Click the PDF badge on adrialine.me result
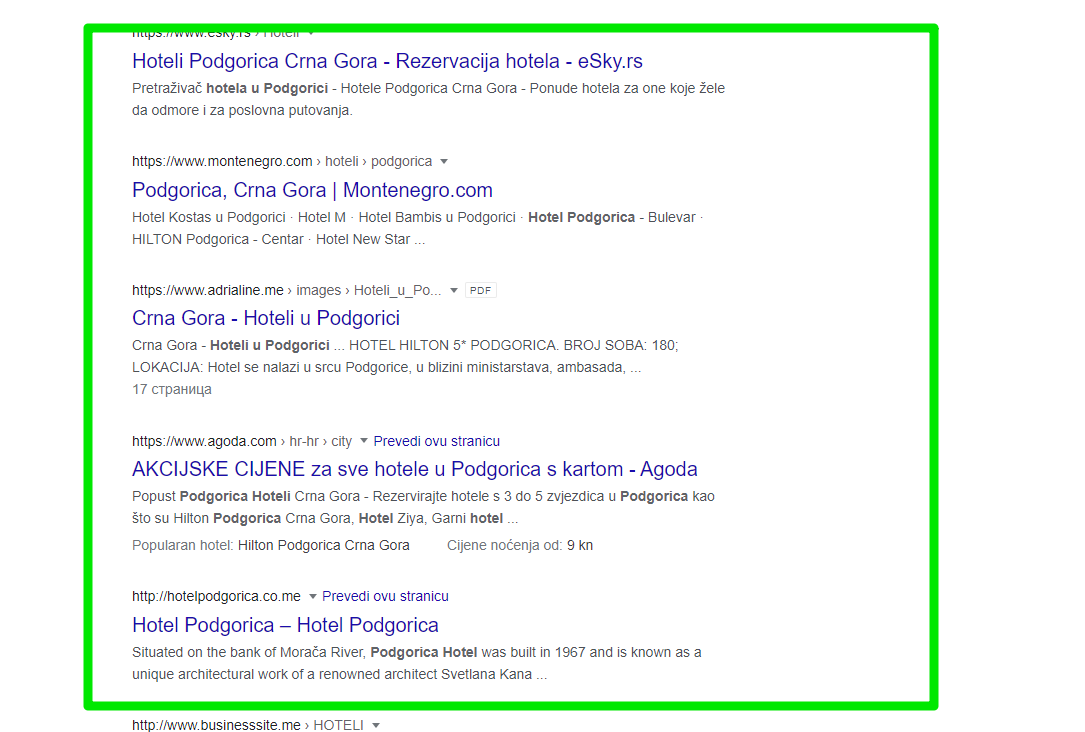This screenshot has width=1085, height=732. coord(481,291)
